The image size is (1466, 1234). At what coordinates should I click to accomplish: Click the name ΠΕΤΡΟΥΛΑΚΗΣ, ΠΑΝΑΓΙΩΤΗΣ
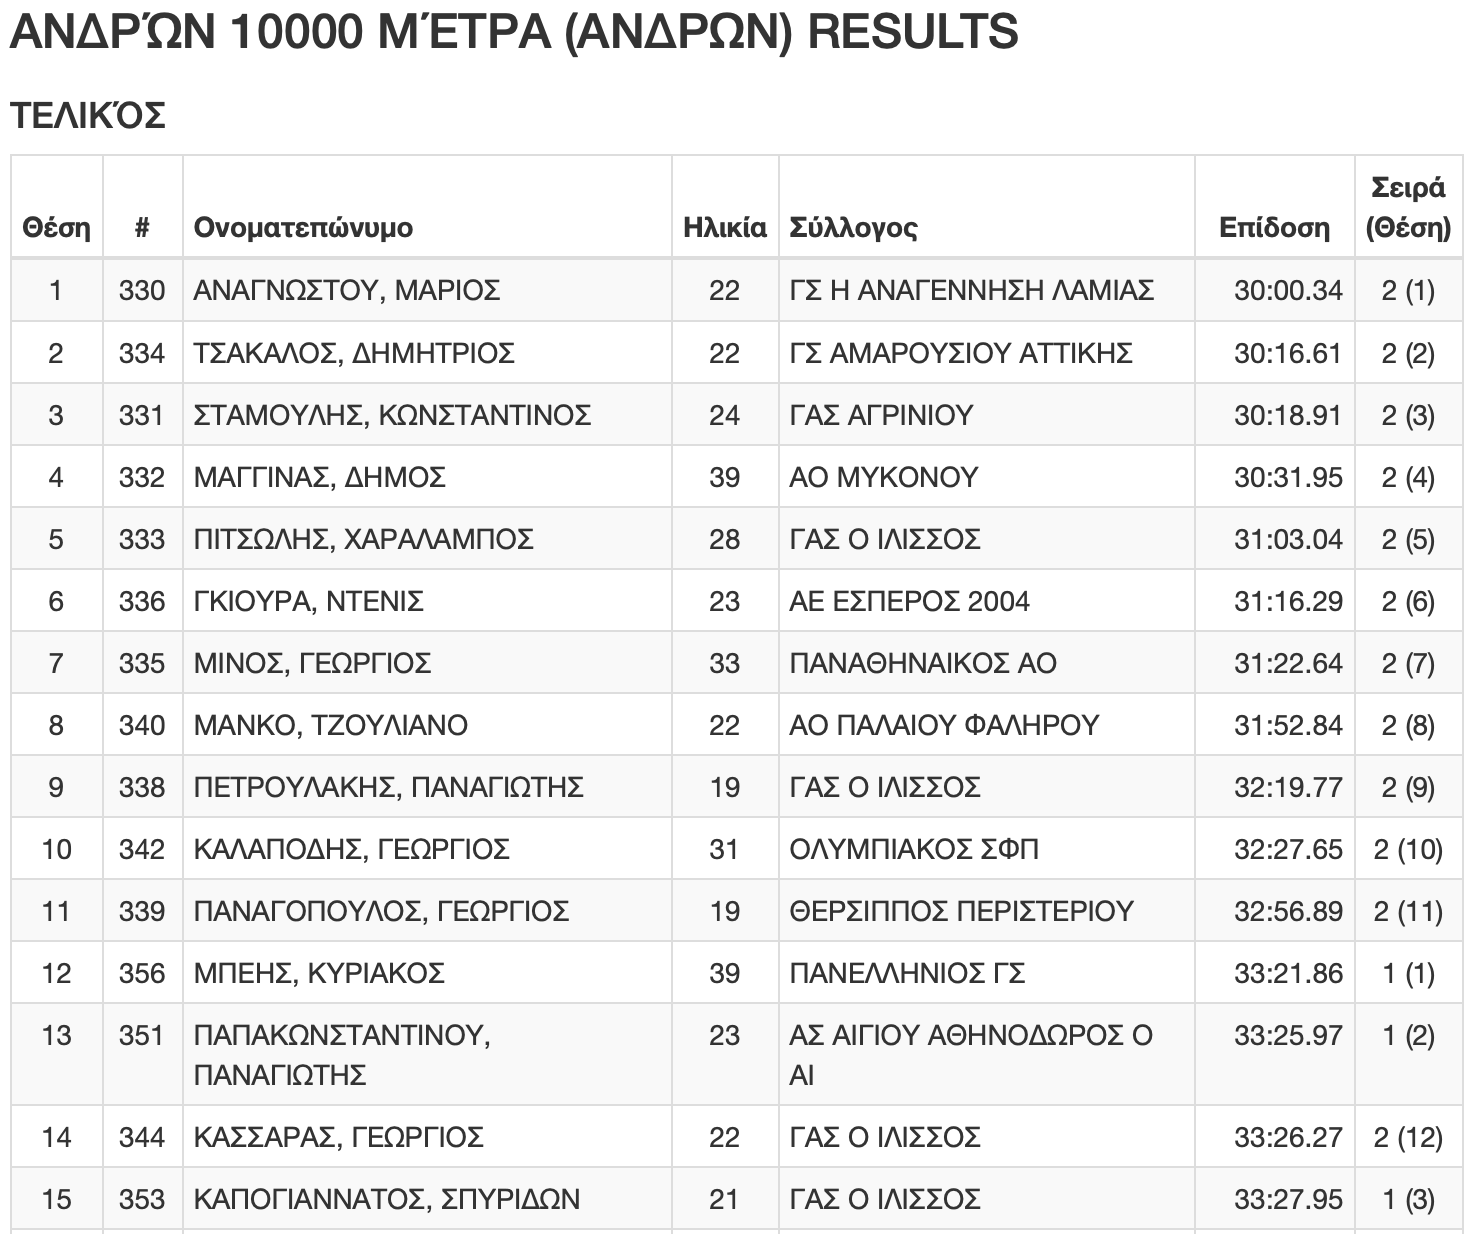(388, 787)
